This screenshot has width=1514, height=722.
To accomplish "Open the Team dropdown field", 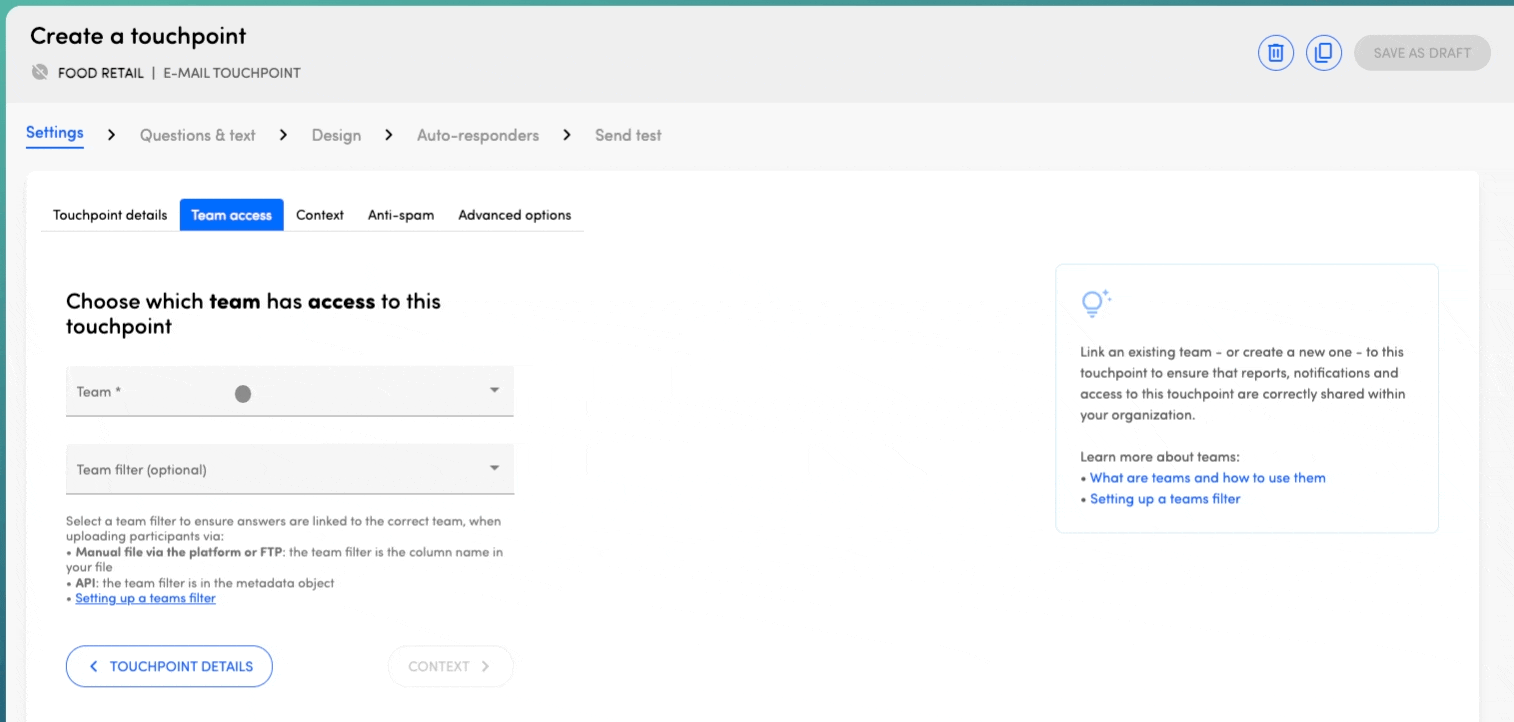I will click(280, 391).
